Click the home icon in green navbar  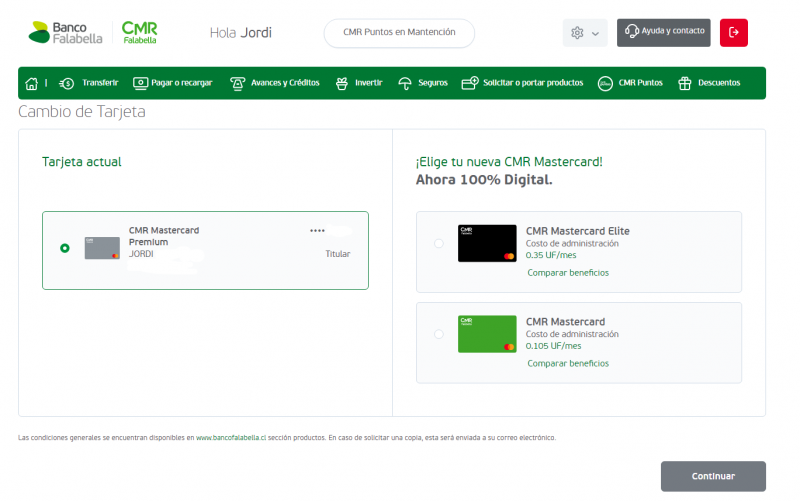click(31, 83)
